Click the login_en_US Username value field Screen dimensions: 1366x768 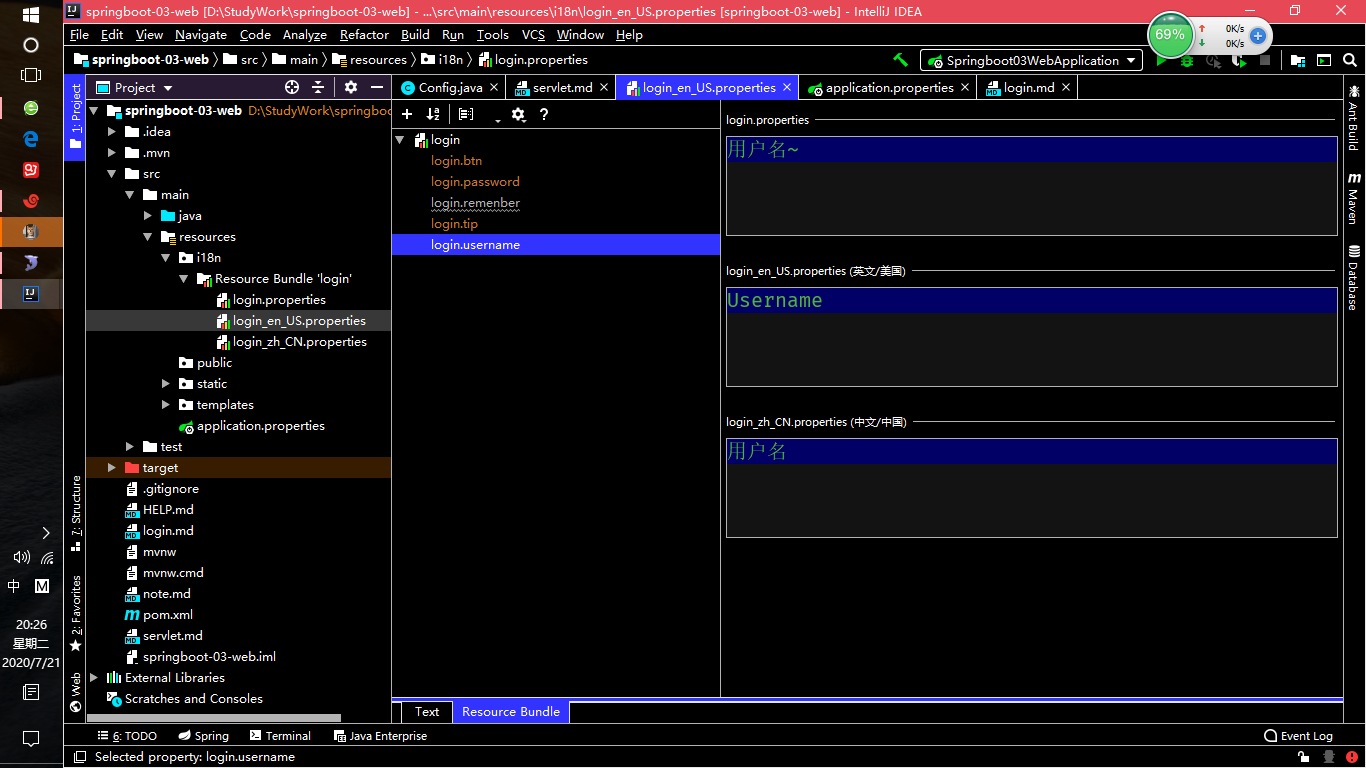[1031, 337]
